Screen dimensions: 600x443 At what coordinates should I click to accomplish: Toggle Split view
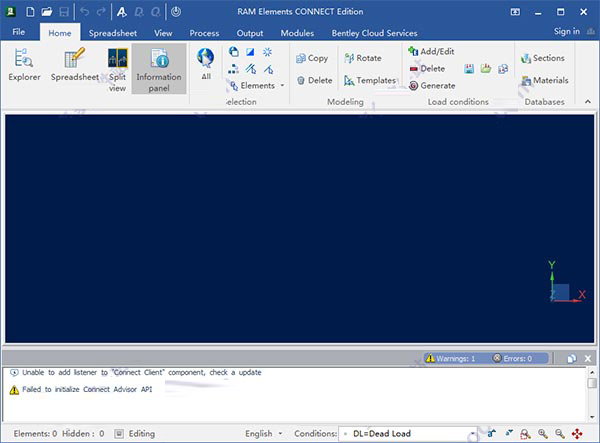click(x=117, y=70)
